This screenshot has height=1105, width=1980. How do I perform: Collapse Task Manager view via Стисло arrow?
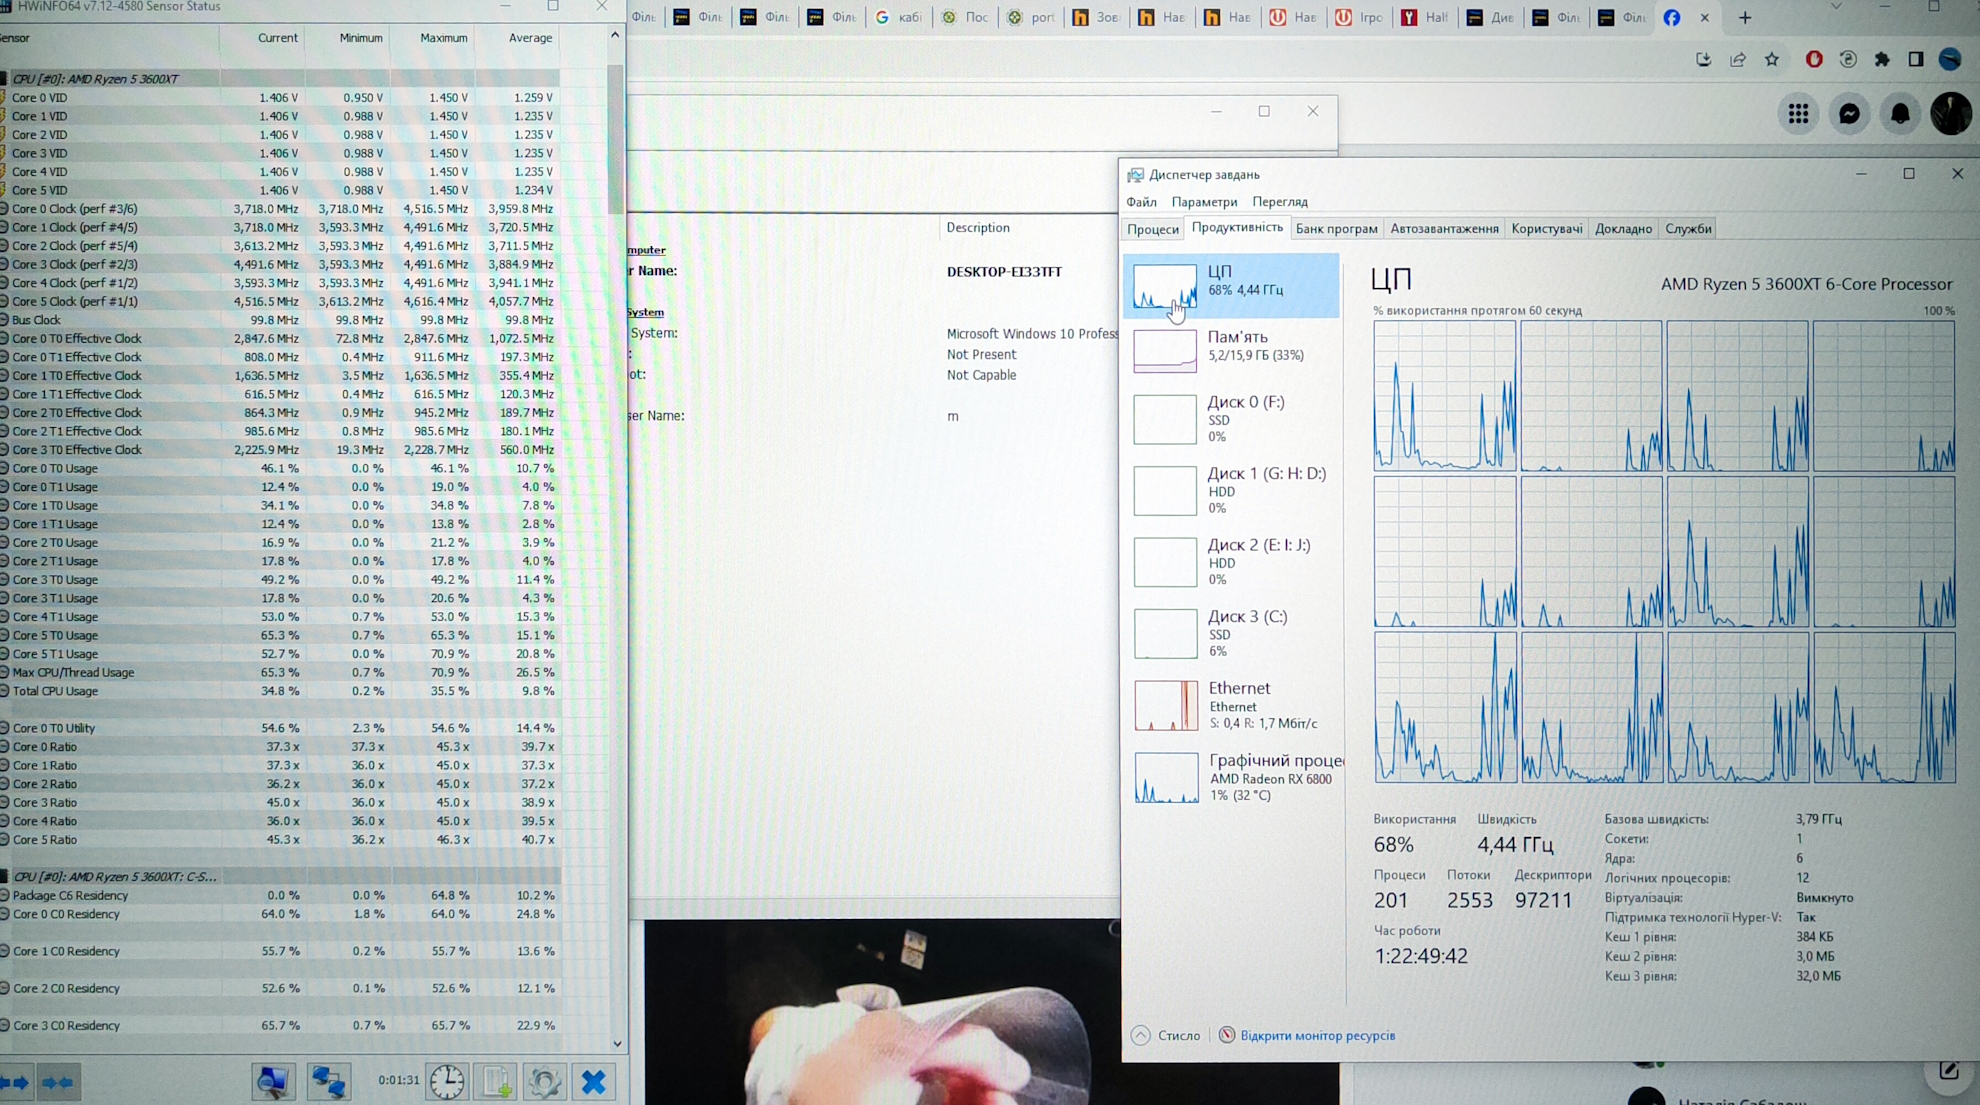coord(1141,1035)
